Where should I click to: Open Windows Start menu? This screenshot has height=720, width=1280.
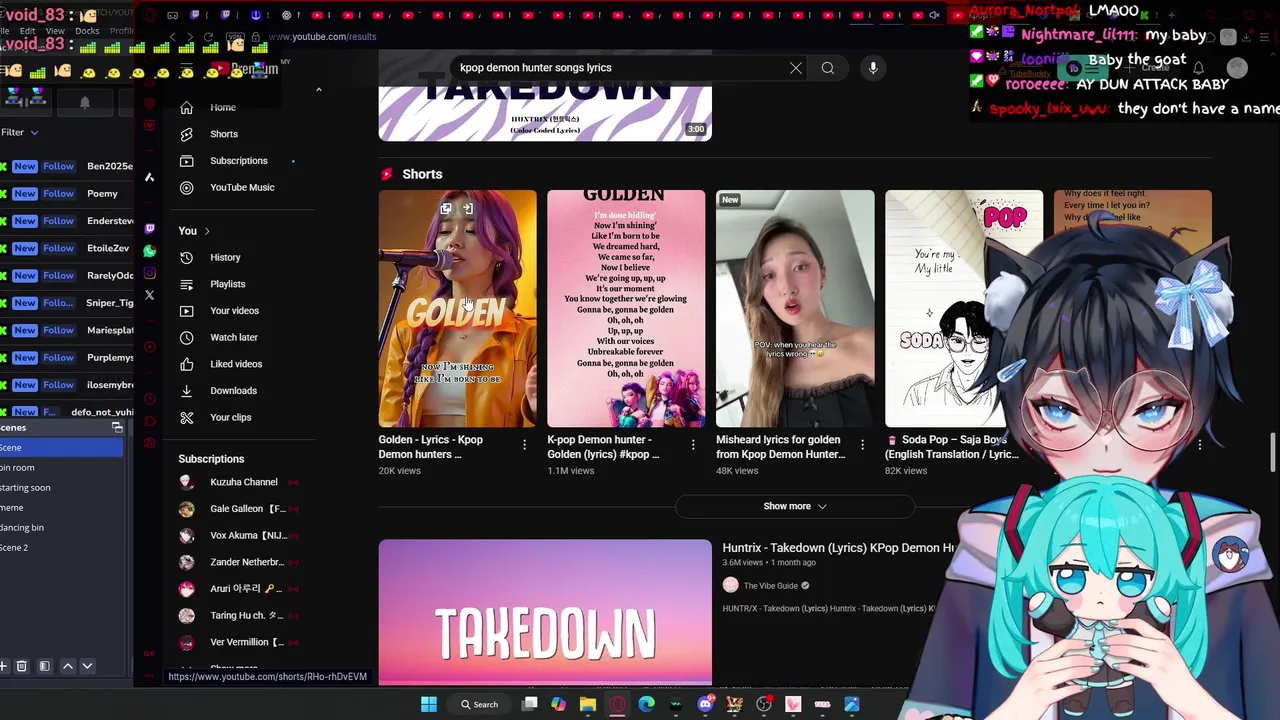click(x=429, y=704)
